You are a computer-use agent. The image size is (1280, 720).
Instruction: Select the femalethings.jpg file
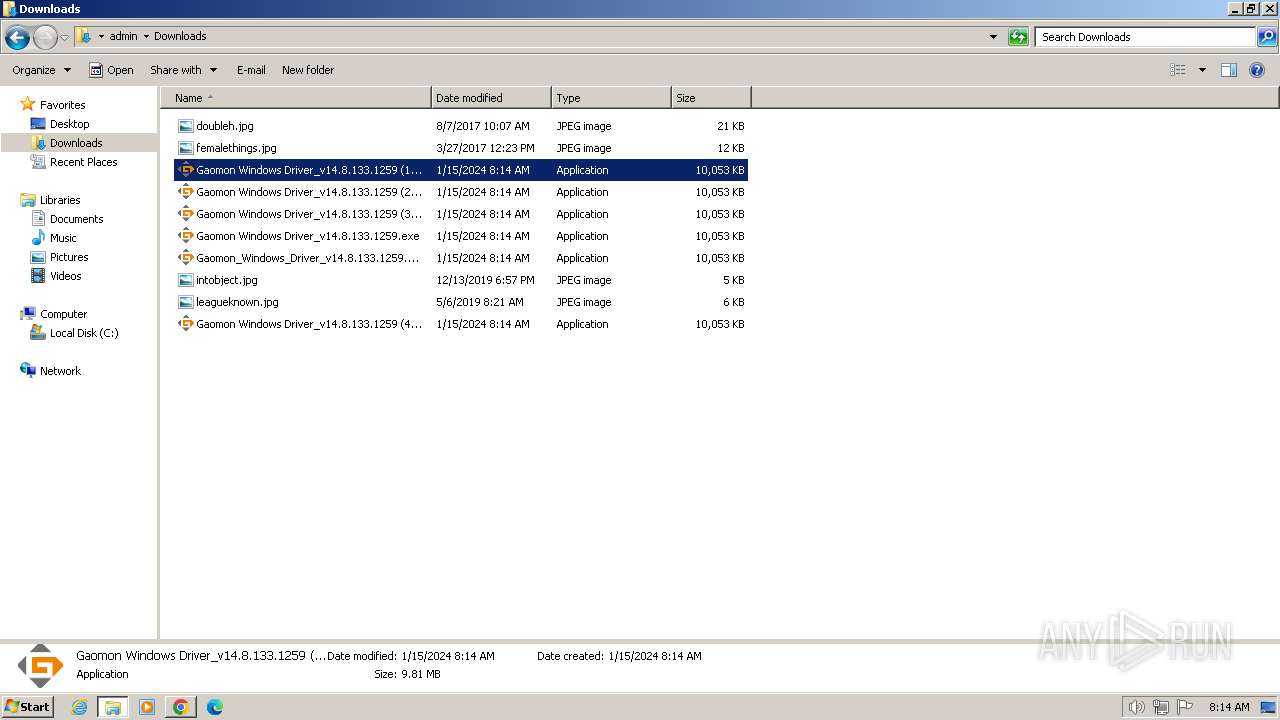(x=236, y=148)
